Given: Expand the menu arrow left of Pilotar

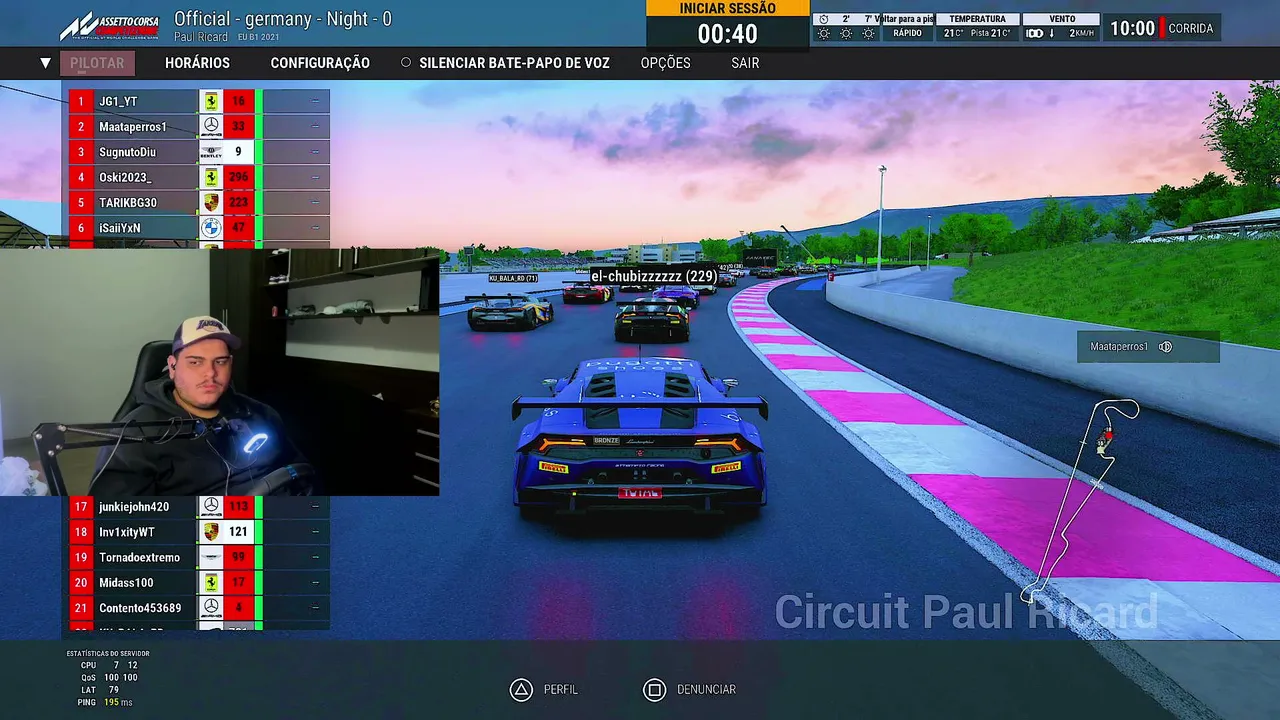Looking at the screenshot, I should 45,63.
